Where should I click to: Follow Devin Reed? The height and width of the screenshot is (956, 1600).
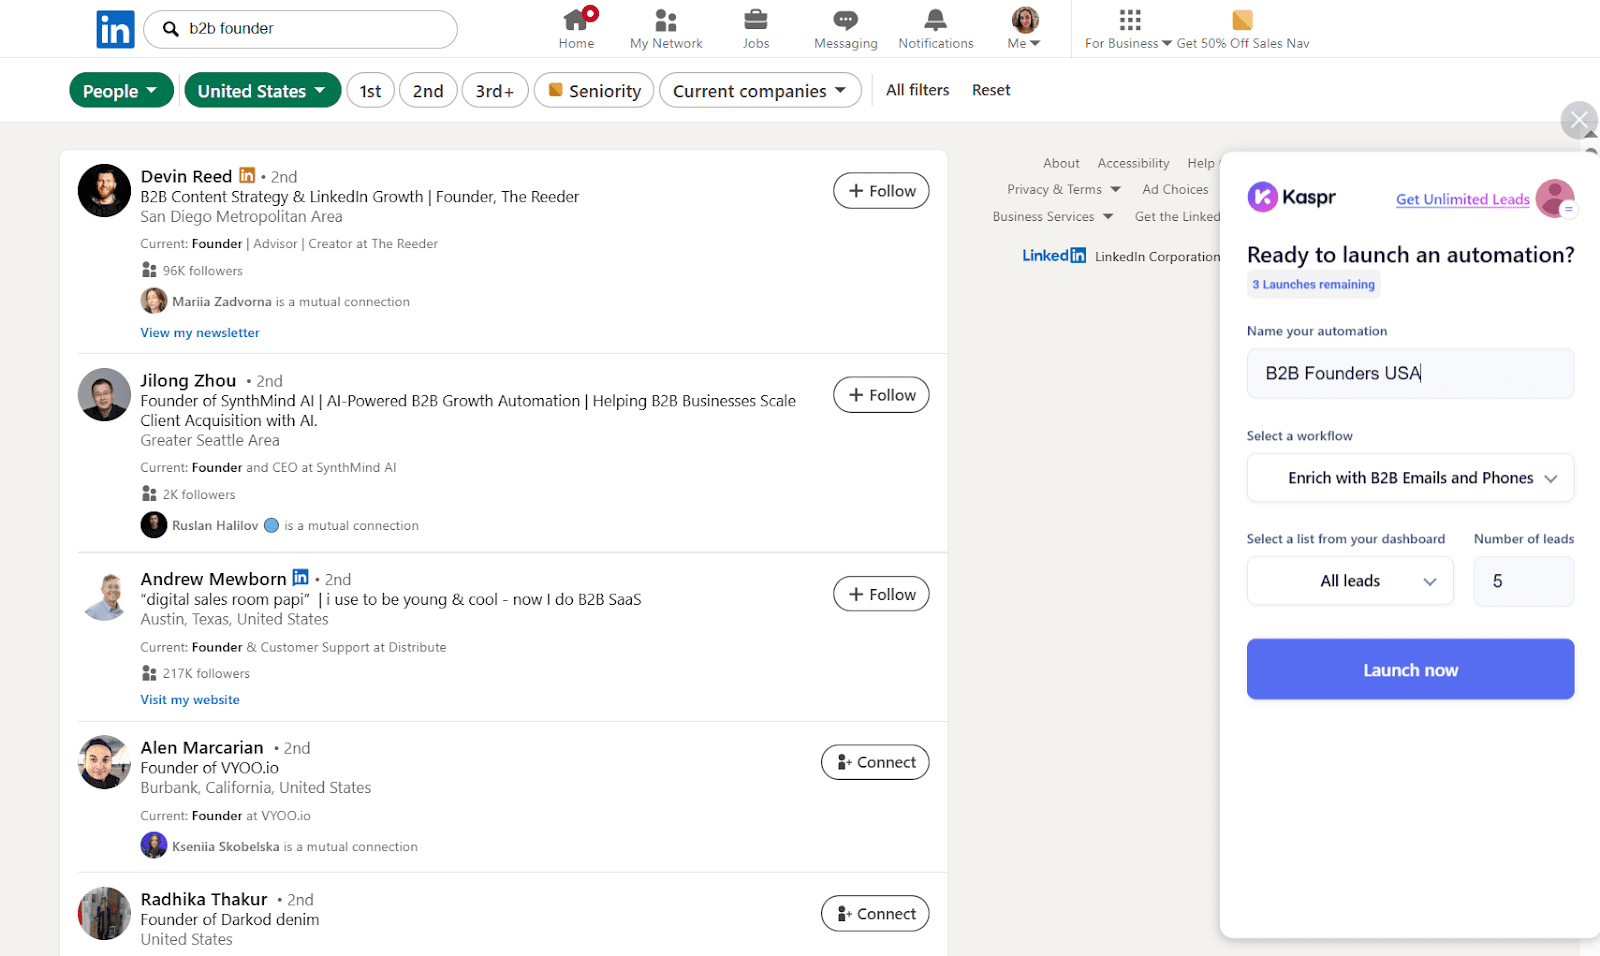tap(881, 191)
